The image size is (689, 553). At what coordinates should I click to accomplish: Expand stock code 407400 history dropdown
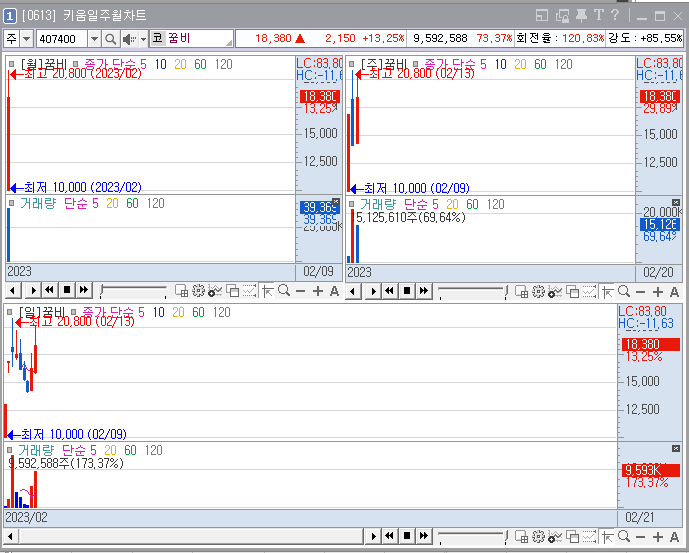point(94,39)
